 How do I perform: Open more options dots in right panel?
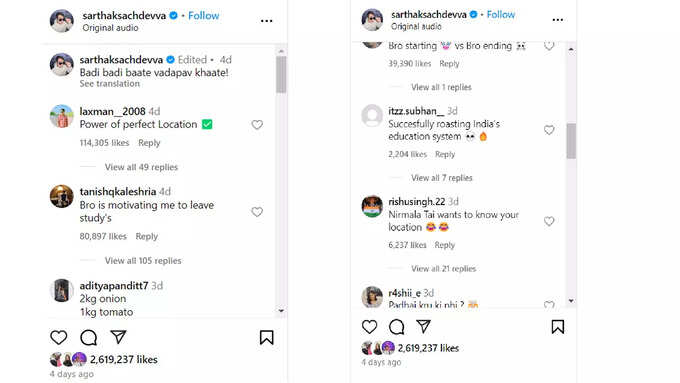(558, 20)
